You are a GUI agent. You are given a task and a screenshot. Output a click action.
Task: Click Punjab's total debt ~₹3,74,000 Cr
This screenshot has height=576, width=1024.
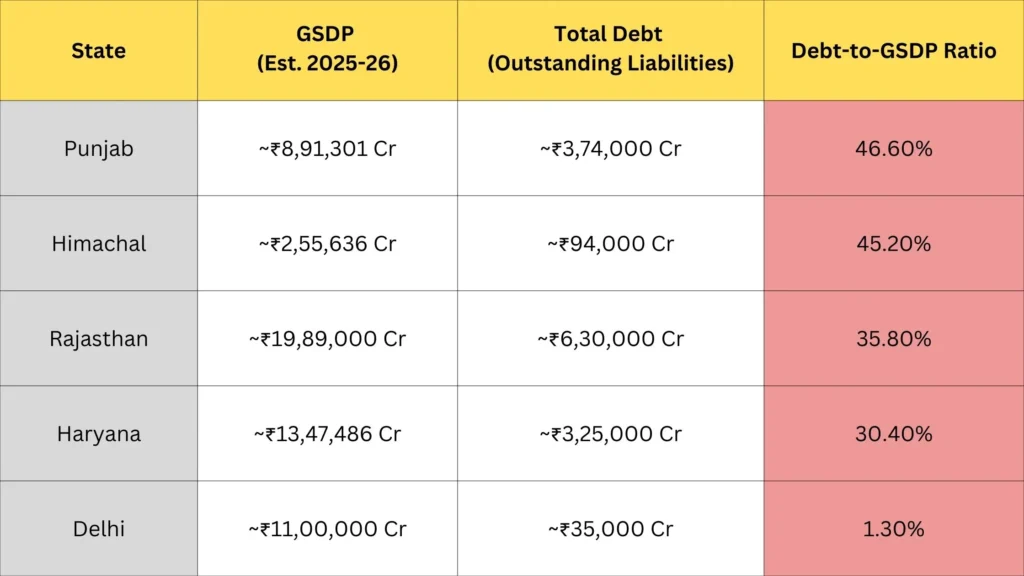pos(610,149)
